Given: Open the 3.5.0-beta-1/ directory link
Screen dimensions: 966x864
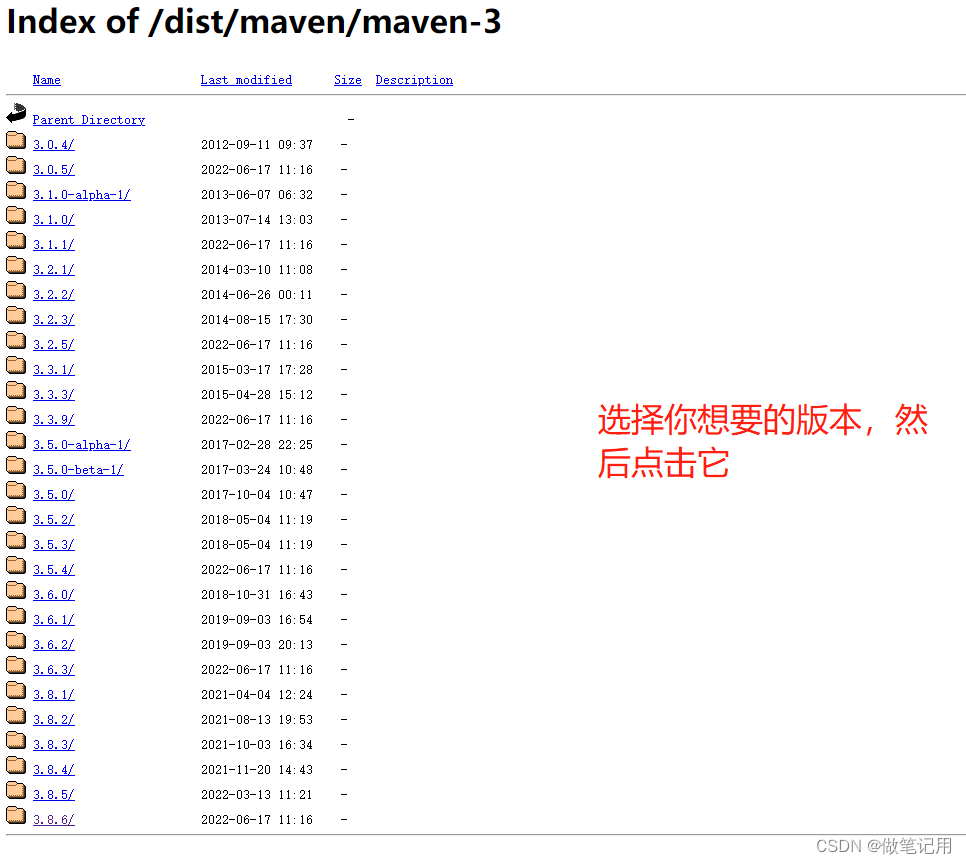Looking at the screenshot, I should [78, 470].
